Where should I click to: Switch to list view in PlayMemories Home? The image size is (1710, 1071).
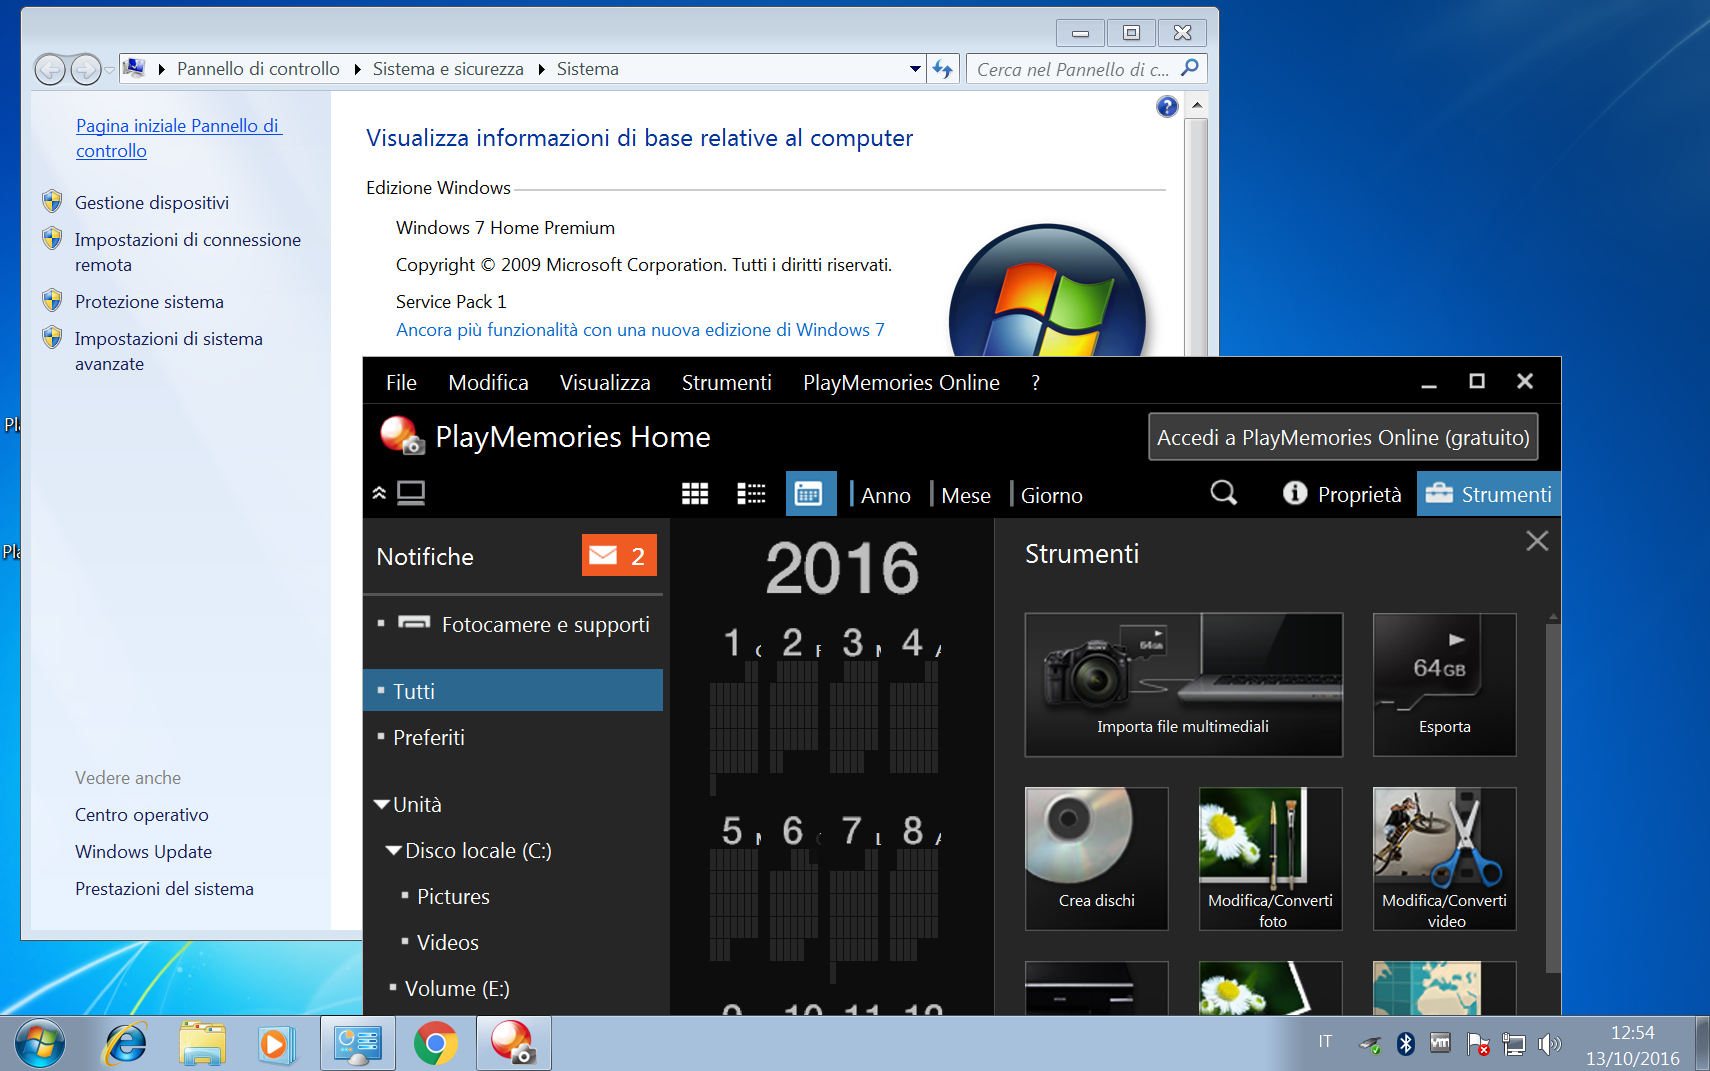[751, 493]
